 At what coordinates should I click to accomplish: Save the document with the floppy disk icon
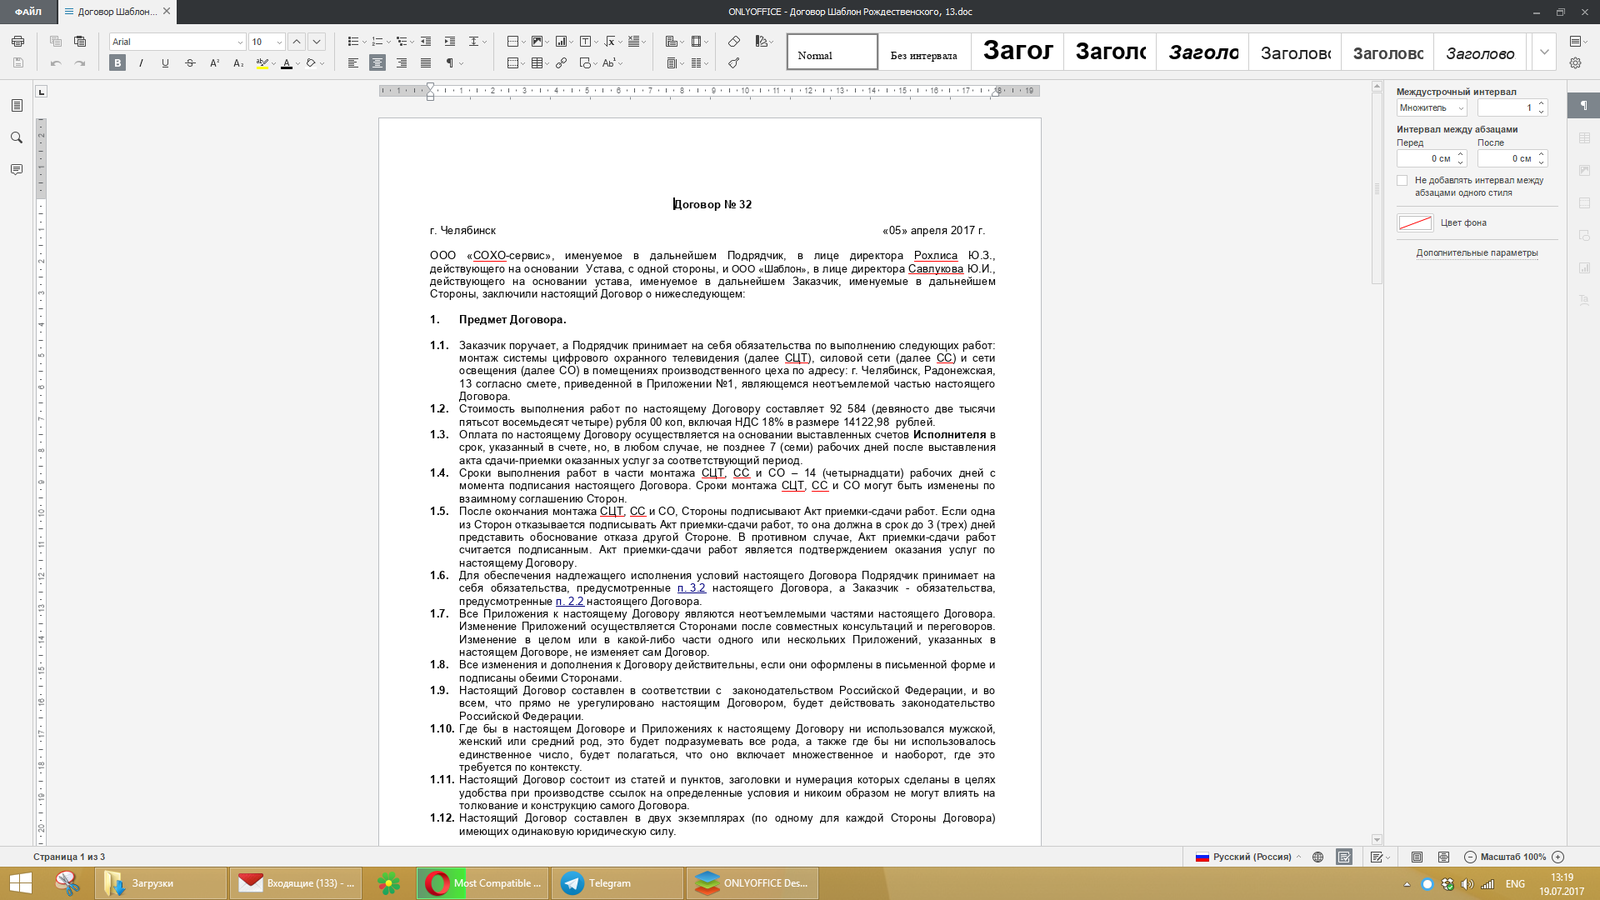pos(17,63)
